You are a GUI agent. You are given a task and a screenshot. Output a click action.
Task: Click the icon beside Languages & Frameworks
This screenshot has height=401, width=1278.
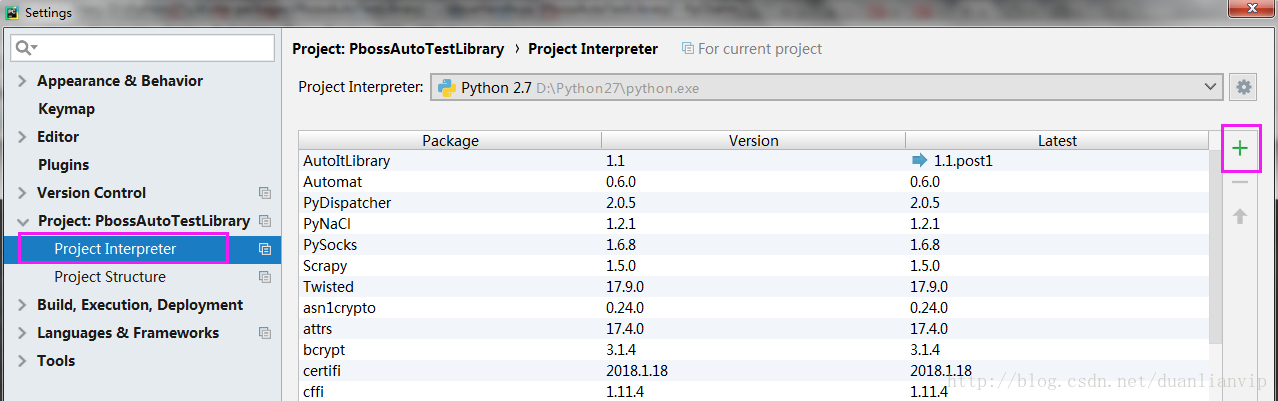point(265,333)
